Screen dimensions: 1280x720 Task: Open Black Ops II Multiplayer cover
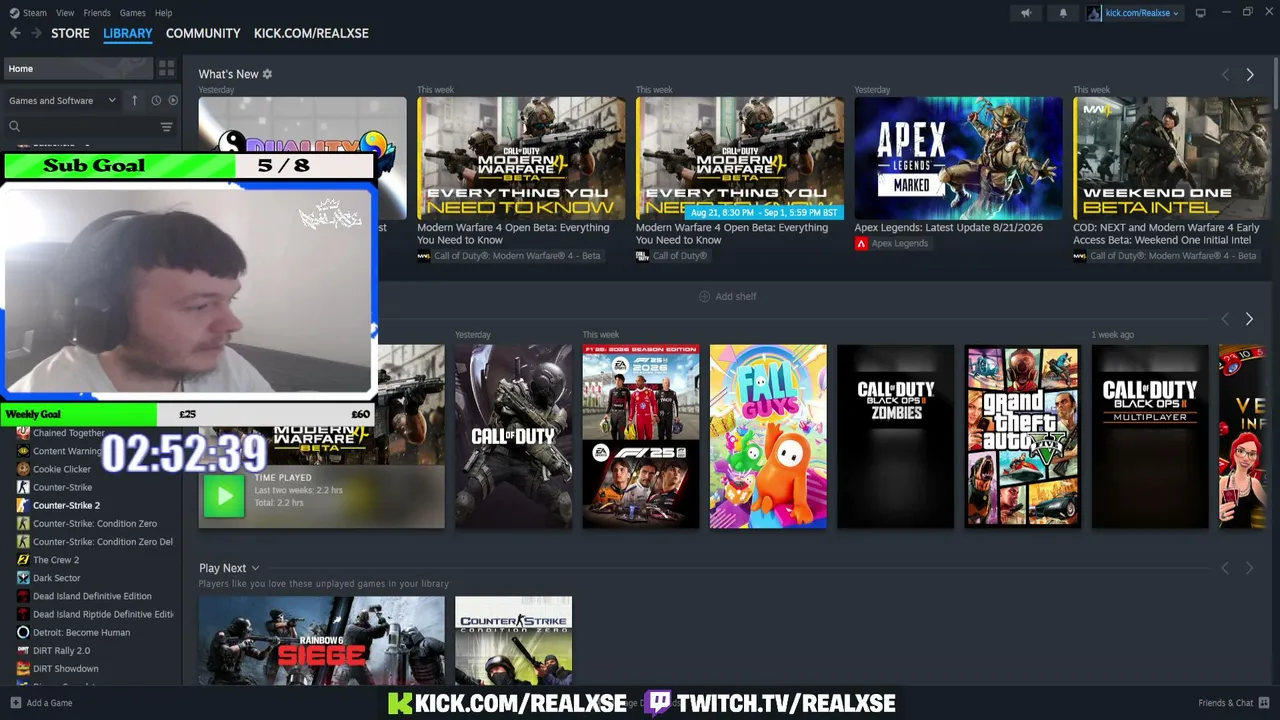point(1150,436)
